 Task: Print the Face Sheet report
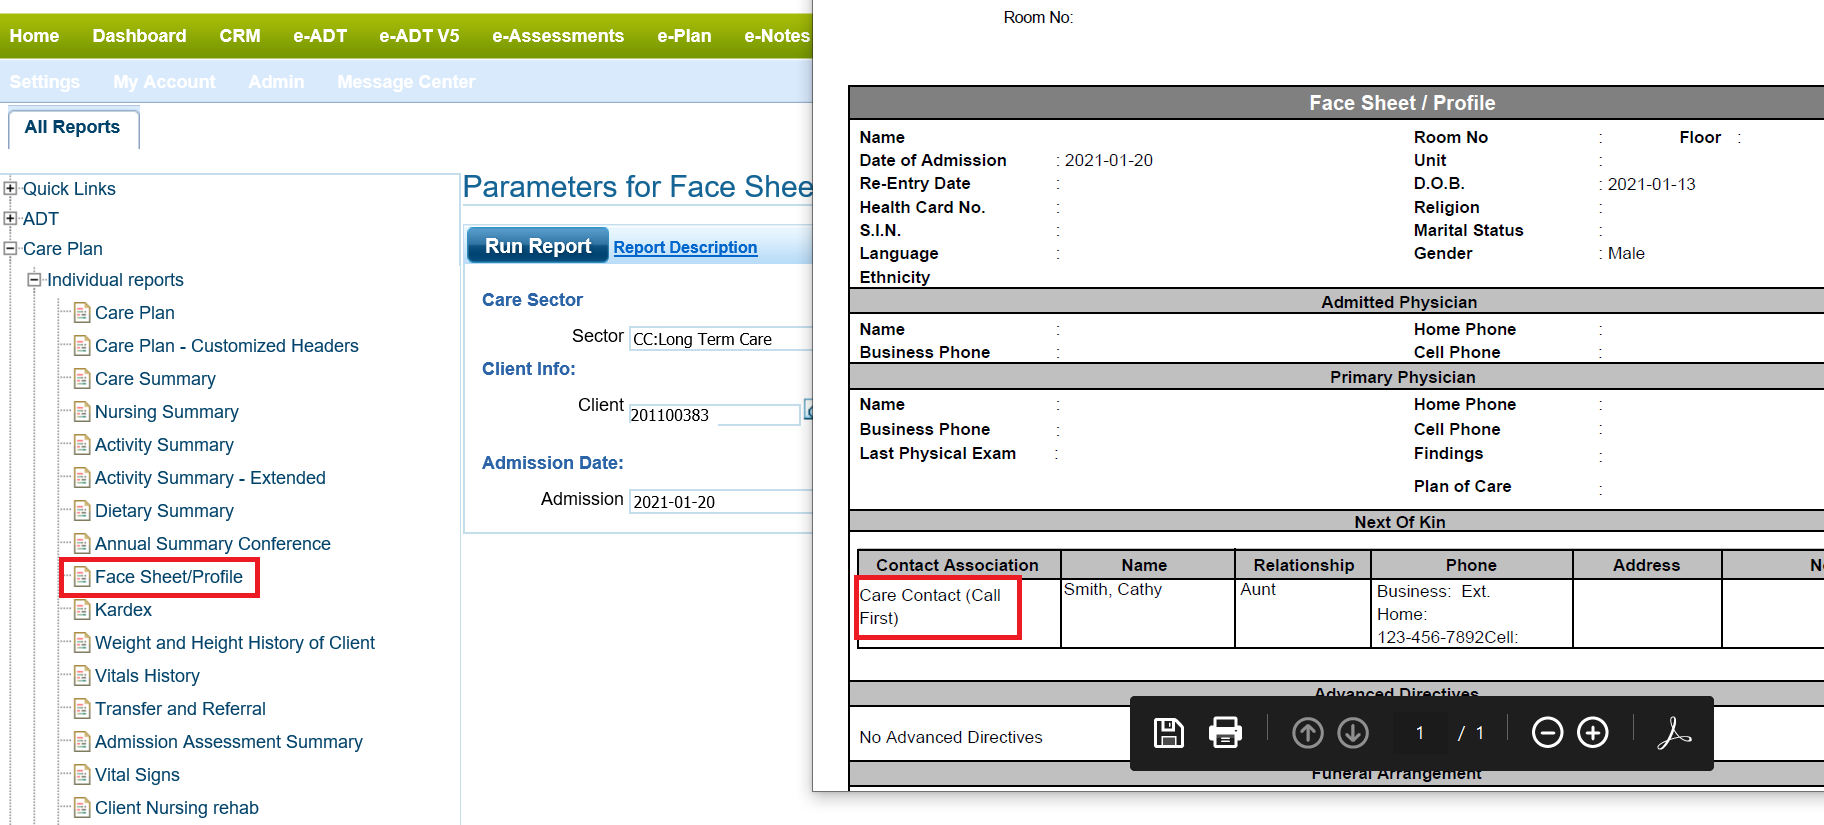1225,733
